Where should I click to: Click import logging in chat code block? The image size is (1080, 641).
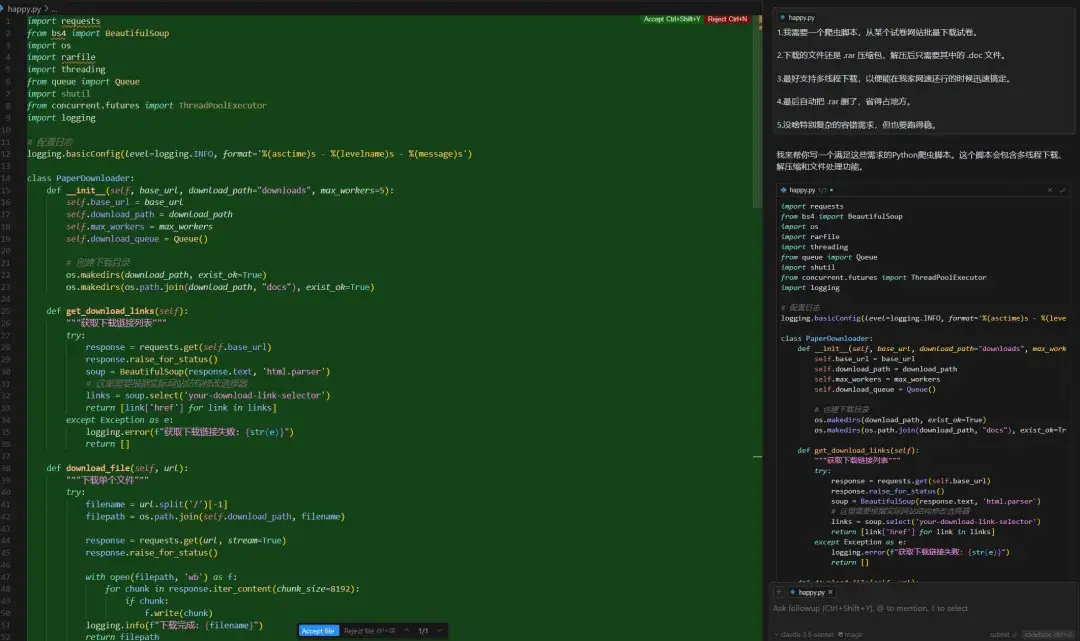point(810,288)
